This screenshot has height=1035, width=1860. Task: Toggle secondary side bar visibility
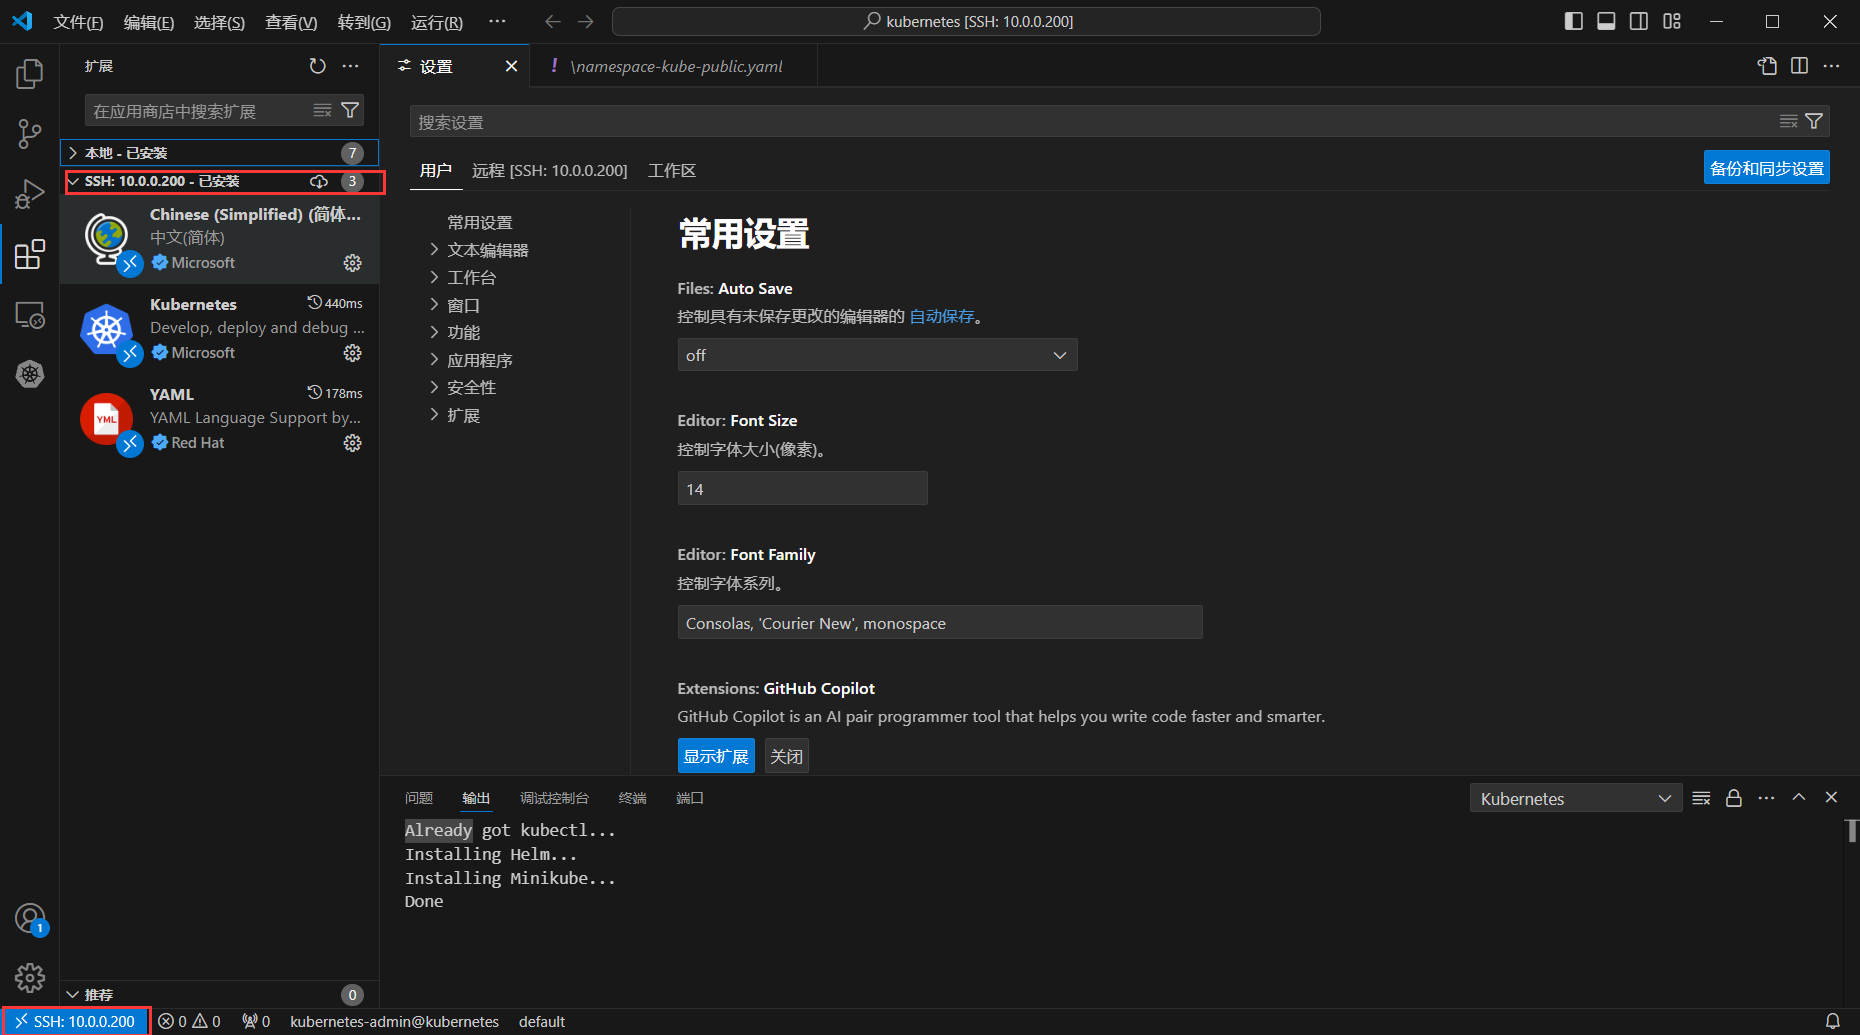1639,21
